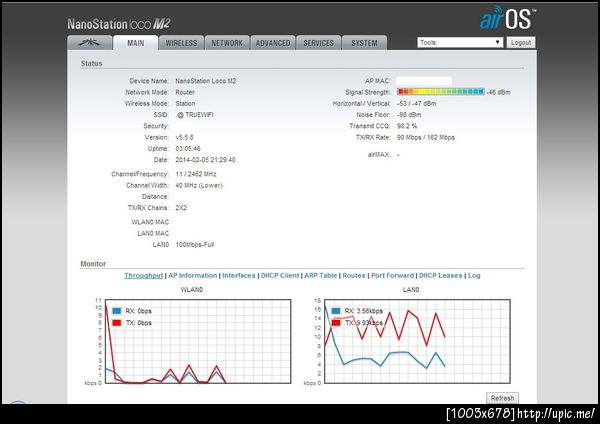Click the Date value 2014-02-05 21:29:40
The height and width of the screenshot is (424, 600).
click(x=205, y=160)
